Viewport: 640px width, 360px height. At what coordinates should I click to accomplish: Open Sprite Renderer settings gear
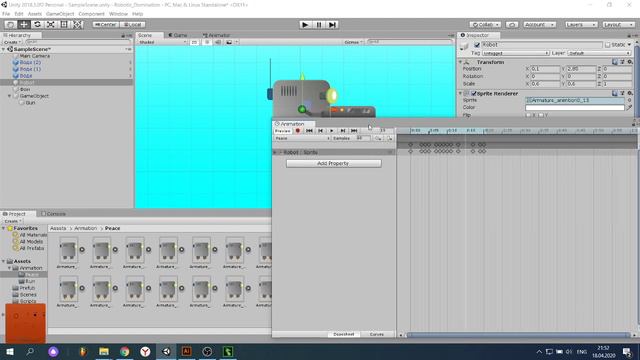click(630, 93)
